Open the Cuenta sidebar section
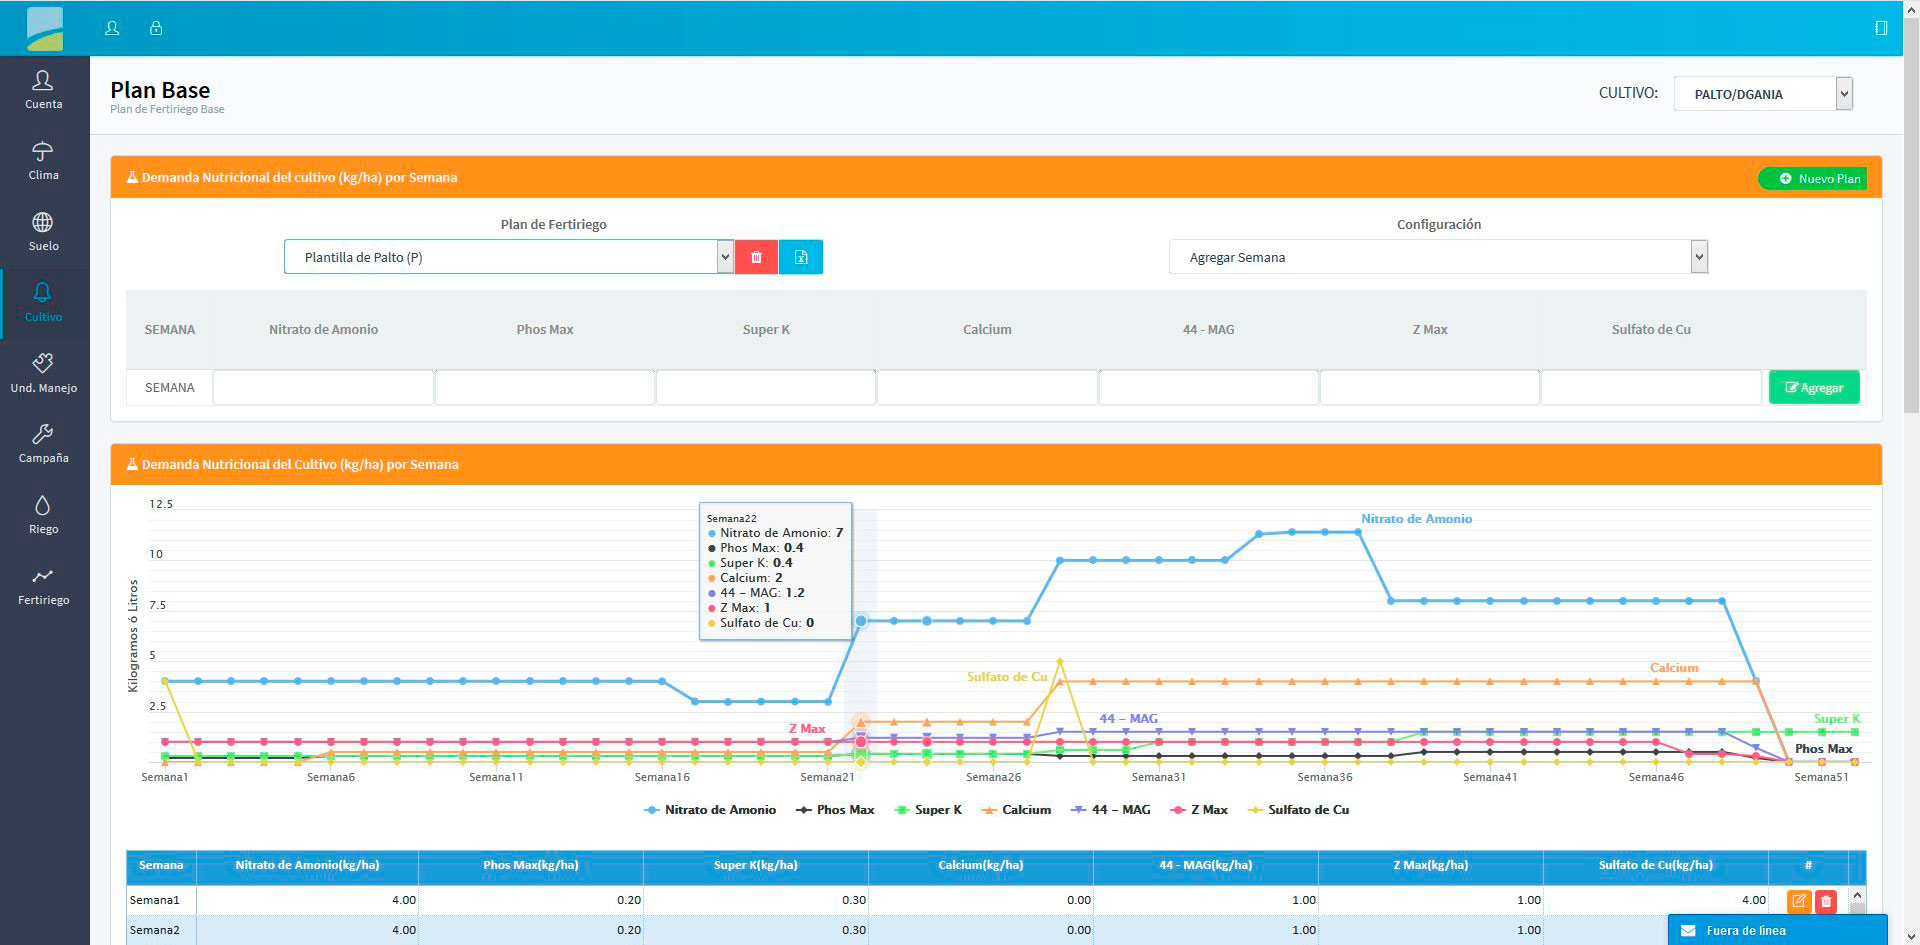This screenshot has height=945, width=1920. (43, 89)
